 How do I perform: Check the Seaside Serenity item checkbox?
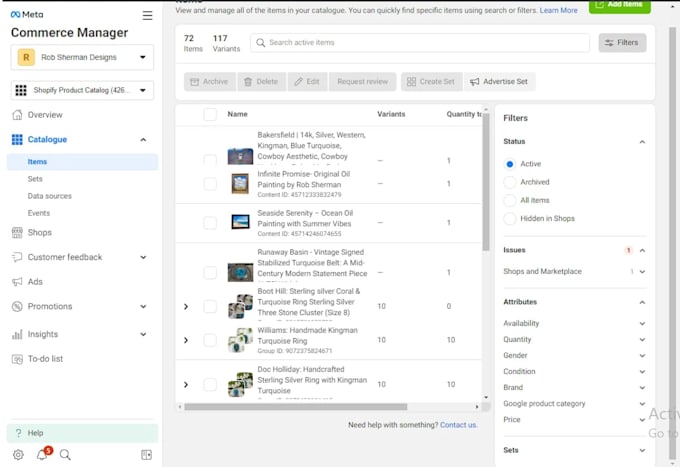tap(210, 223)
